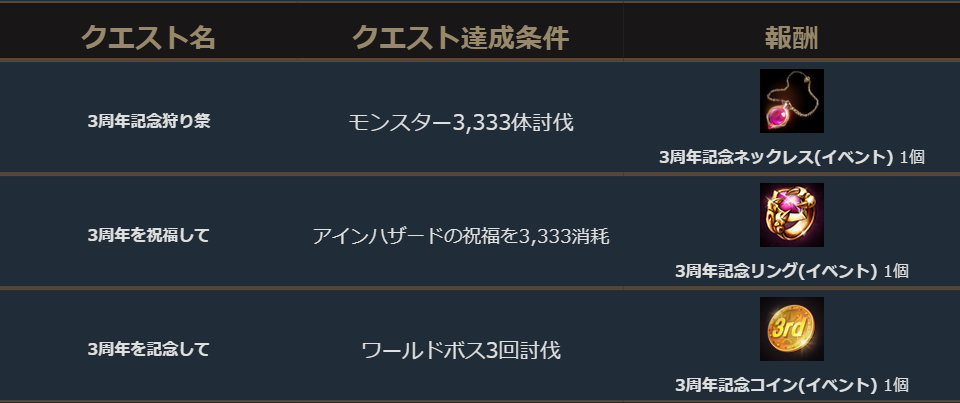Click the アインハザードの祝福を3,333消耗 condition
The image size is (960, 403).
tap(460, 236)
